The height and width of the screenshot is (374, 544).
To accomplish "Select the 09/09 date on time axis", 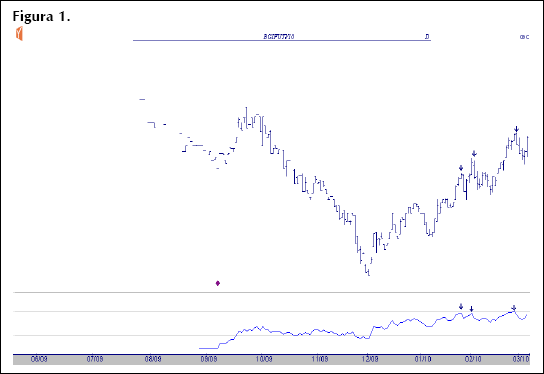I will click(209, 359).
